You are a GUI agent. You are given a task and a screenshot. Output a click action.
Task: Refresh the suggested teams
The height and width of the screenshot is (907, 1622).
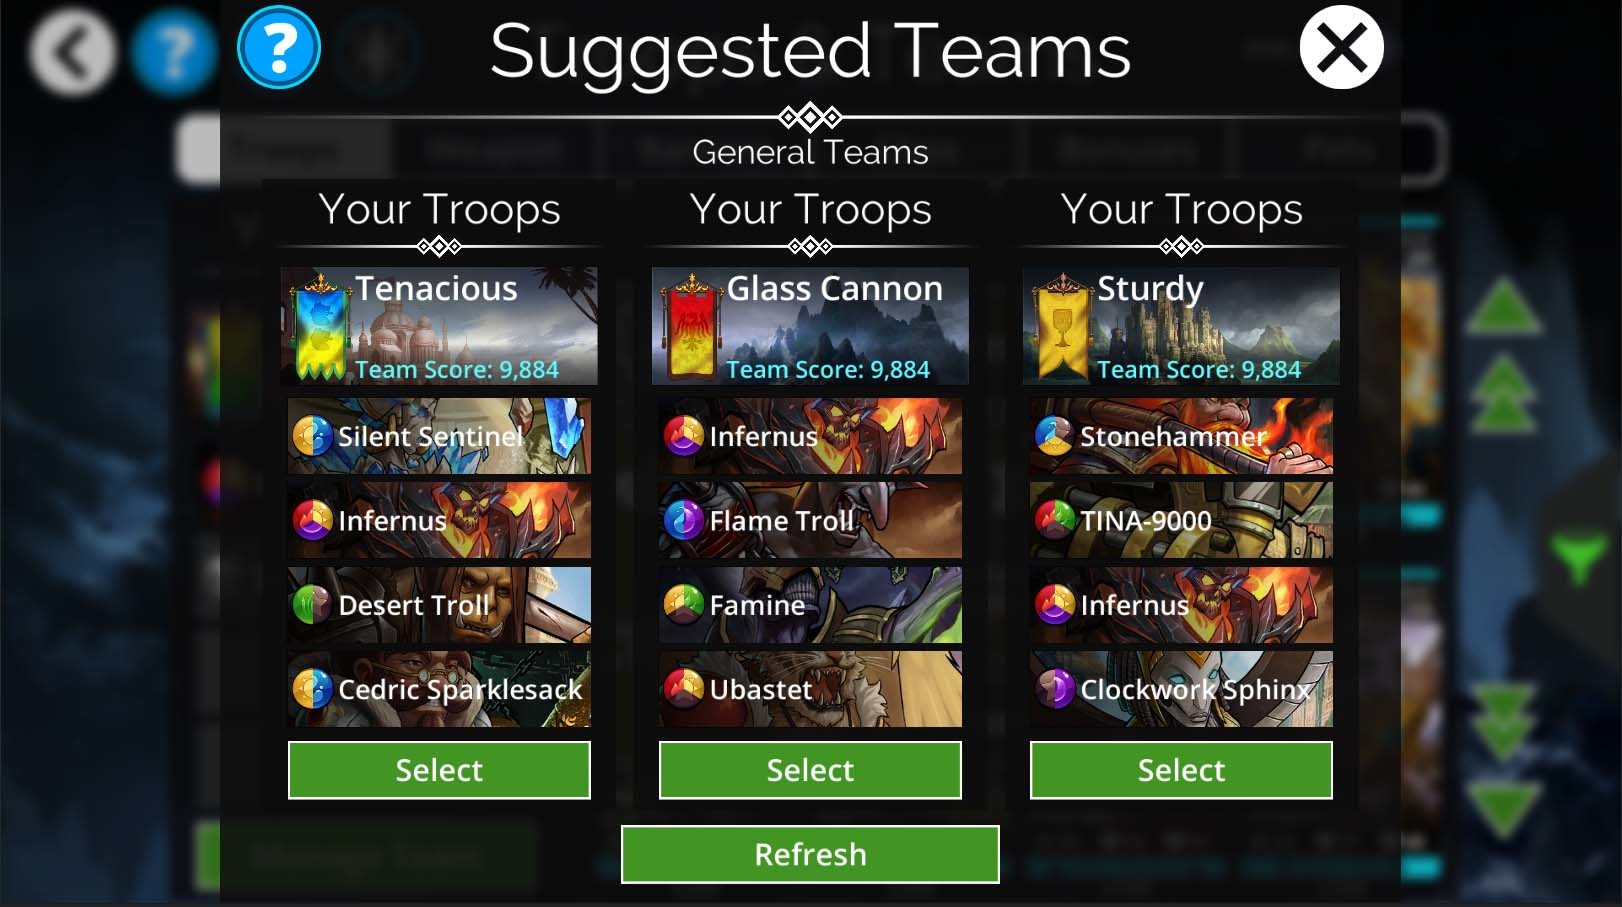810,854
